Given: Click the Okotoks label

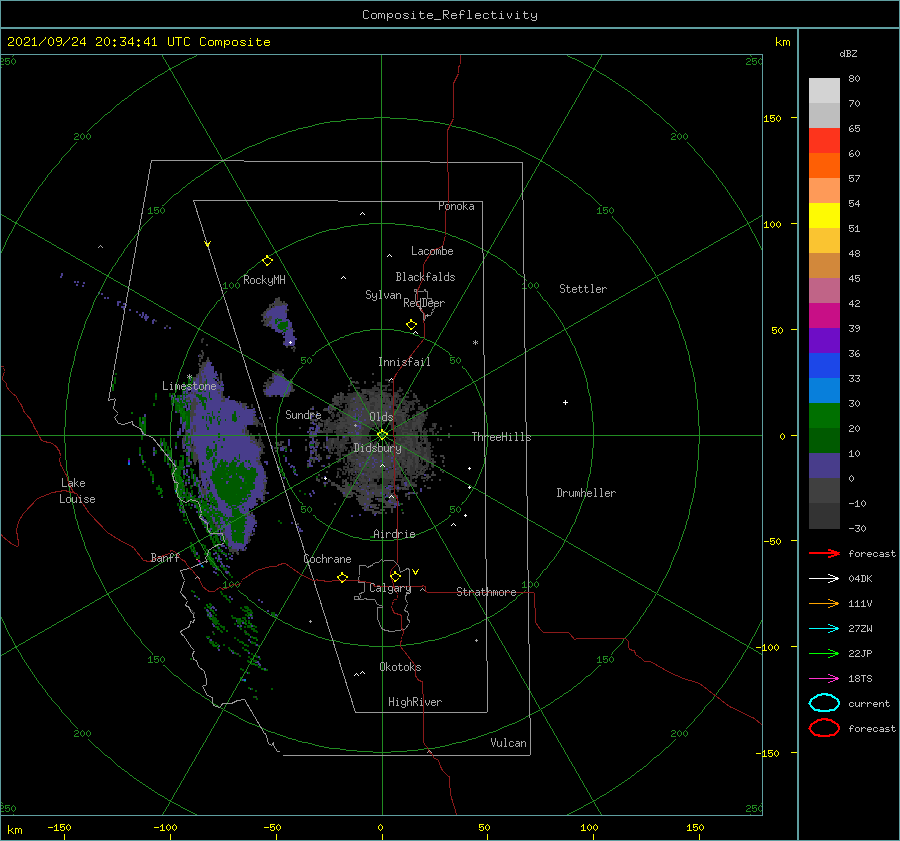Looking at the screenshot, I should click(x=400, y=667).
